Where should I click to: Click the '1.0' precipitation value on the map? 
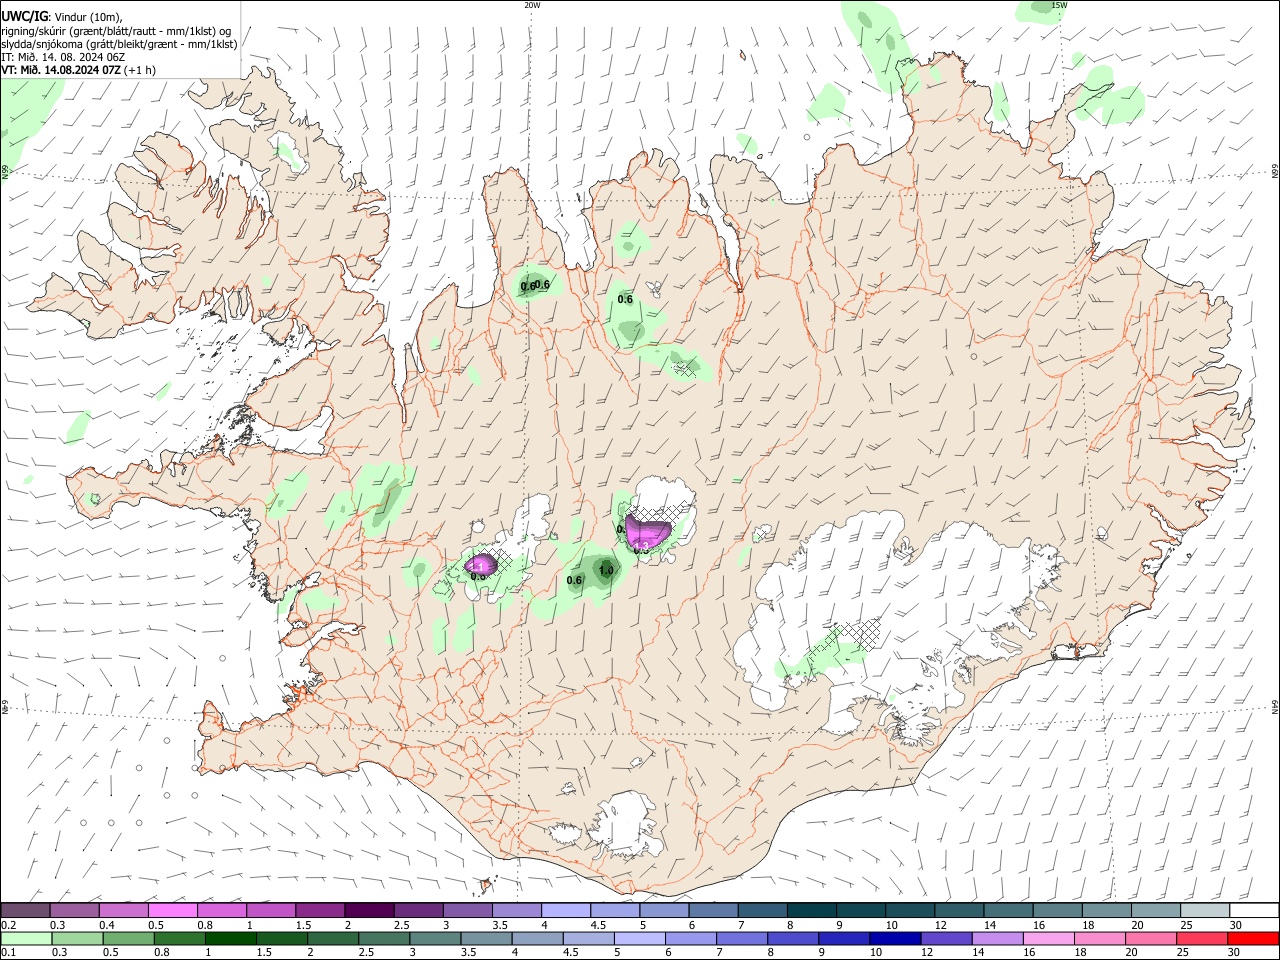[x=606, y=571]
